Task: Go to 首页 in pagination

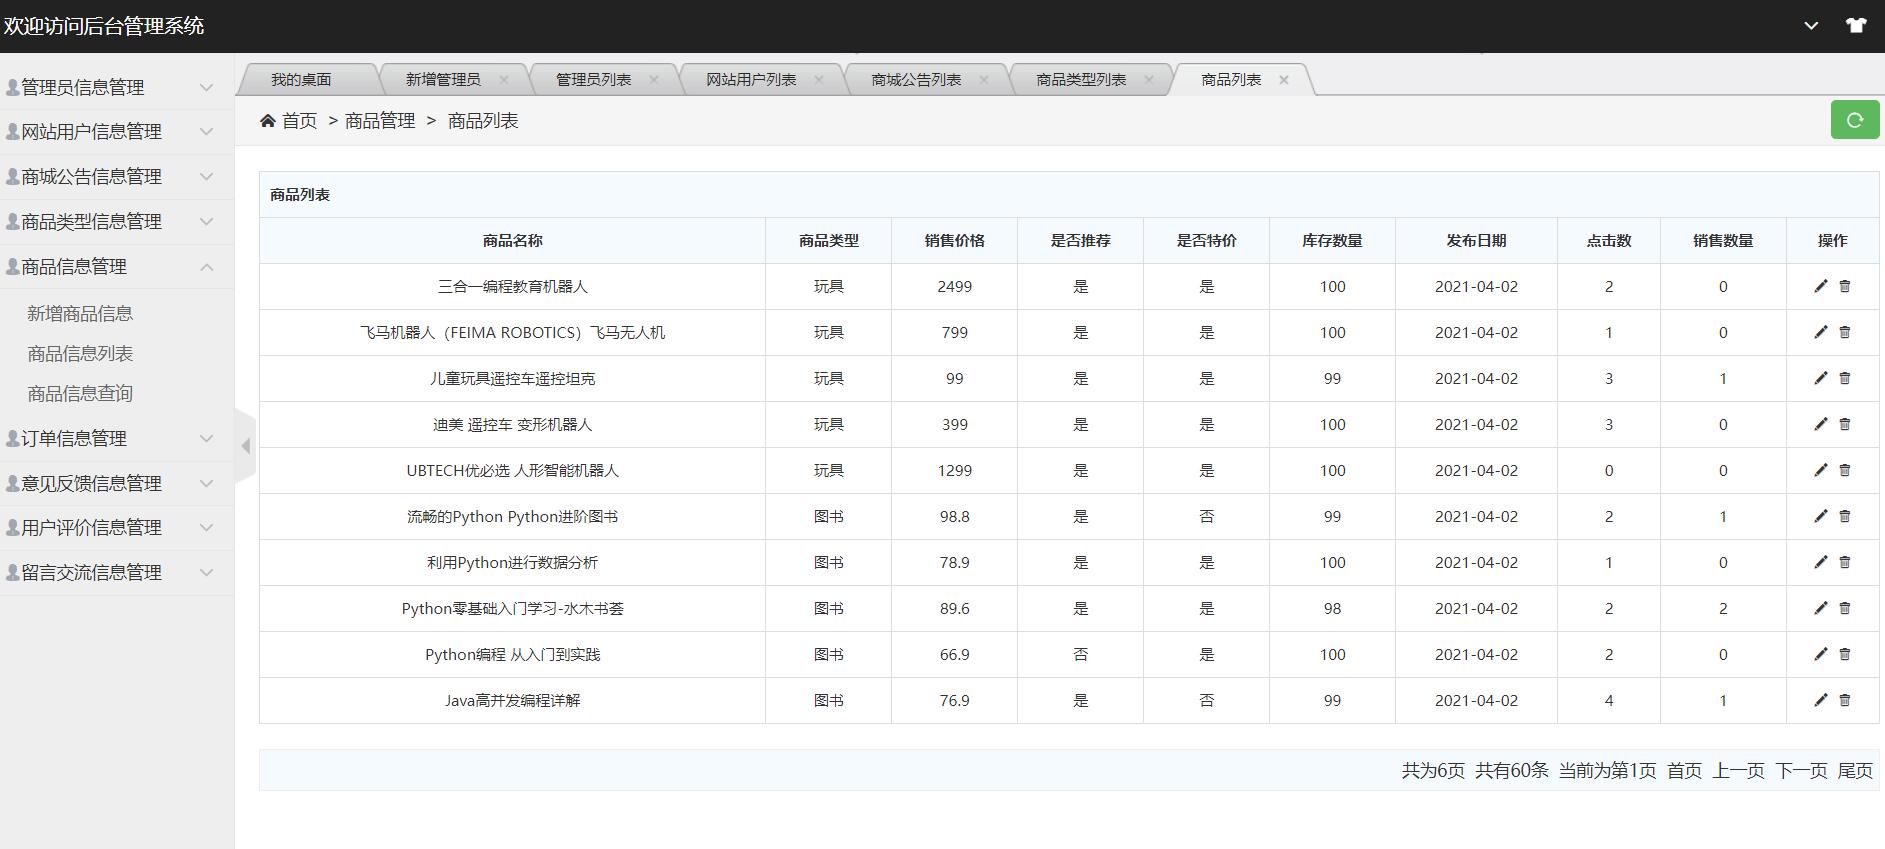Action: pos(1684,770)
